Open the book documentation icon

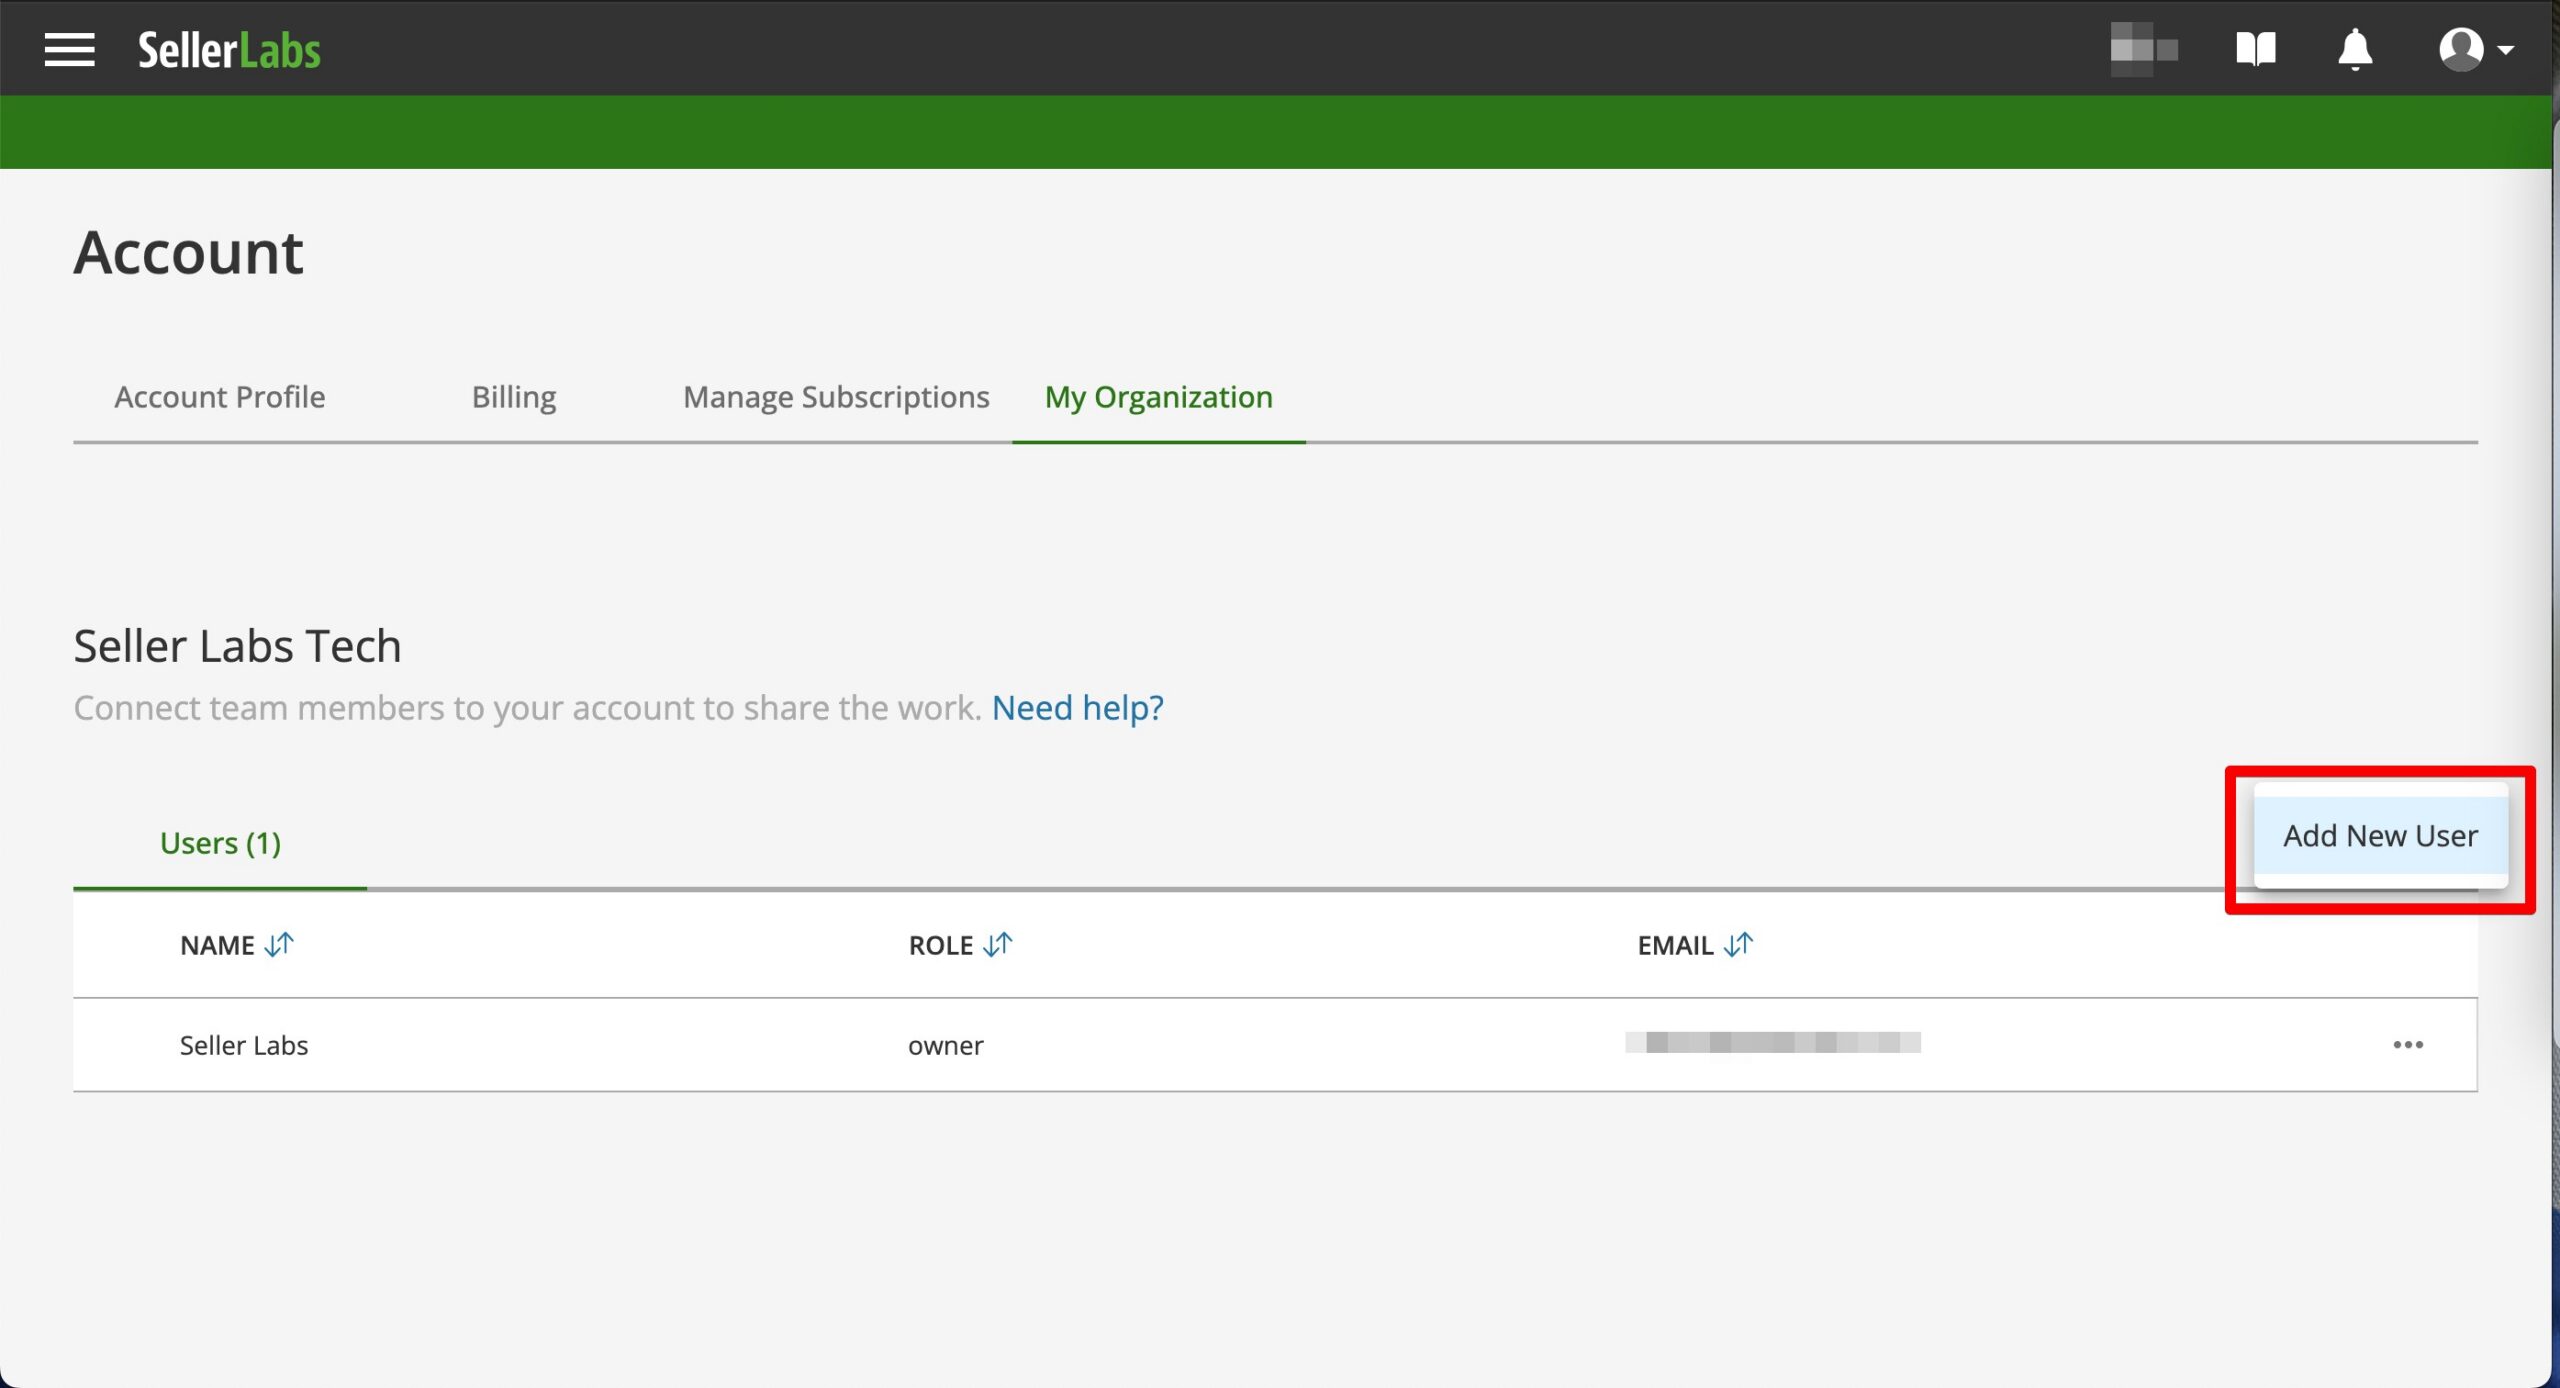[x=2256, y=48]
